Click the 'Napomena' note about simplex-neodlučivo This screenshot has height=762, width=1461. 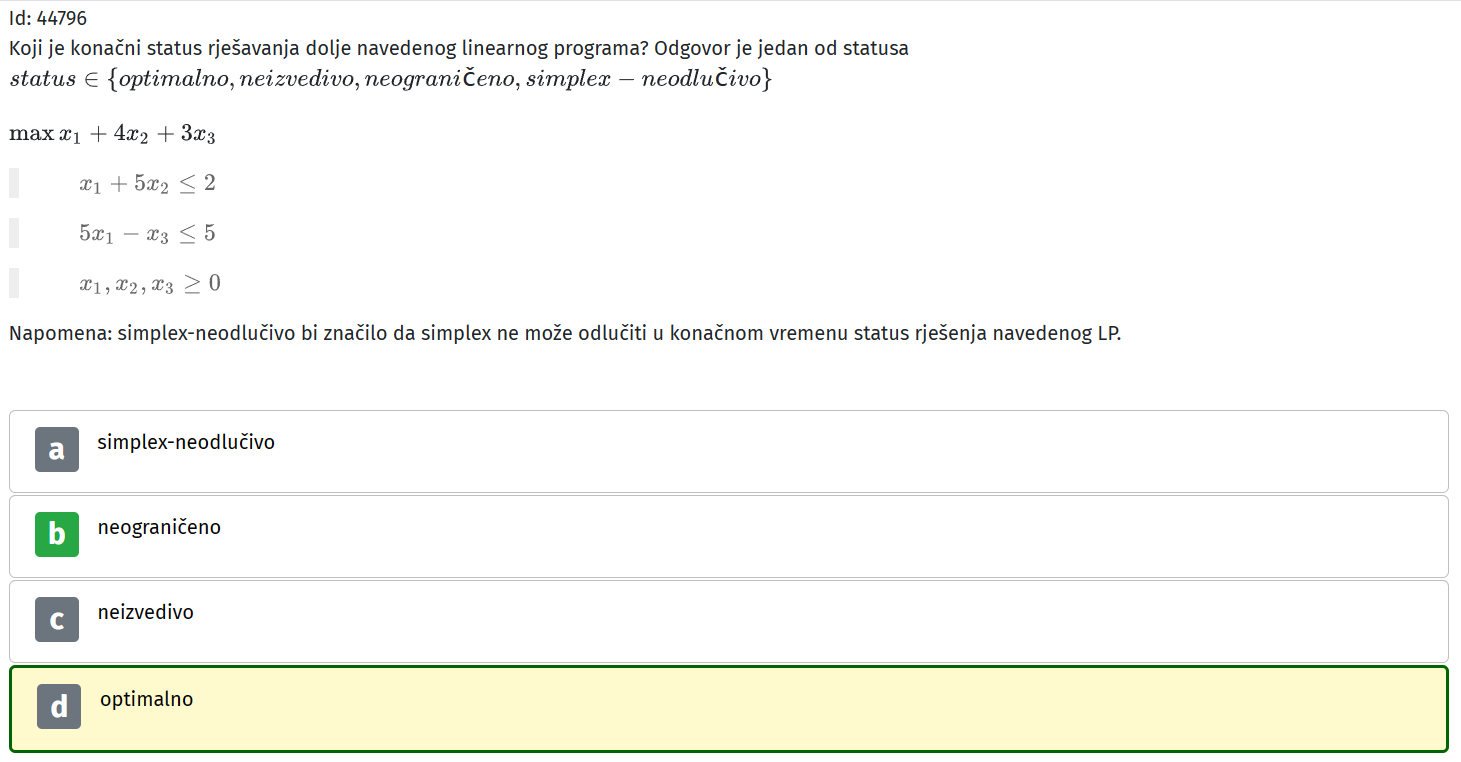click(x=565, y=333)
